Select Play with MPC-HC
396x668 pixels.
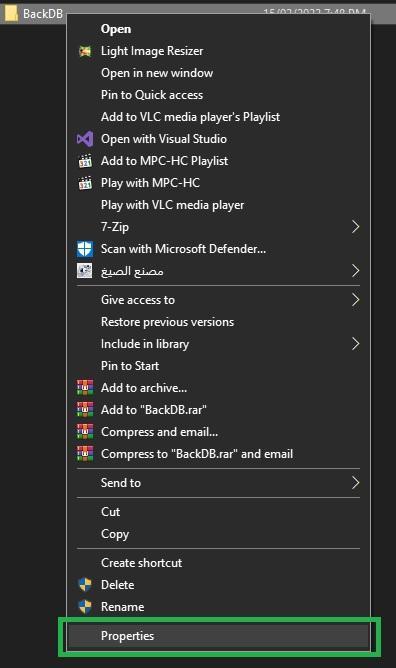218,183
